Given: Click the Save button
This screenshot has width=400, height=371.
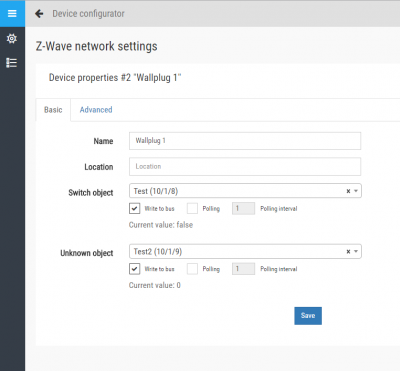Looking at the screenshot, I should pyautogui.click(x=308, y=315).
